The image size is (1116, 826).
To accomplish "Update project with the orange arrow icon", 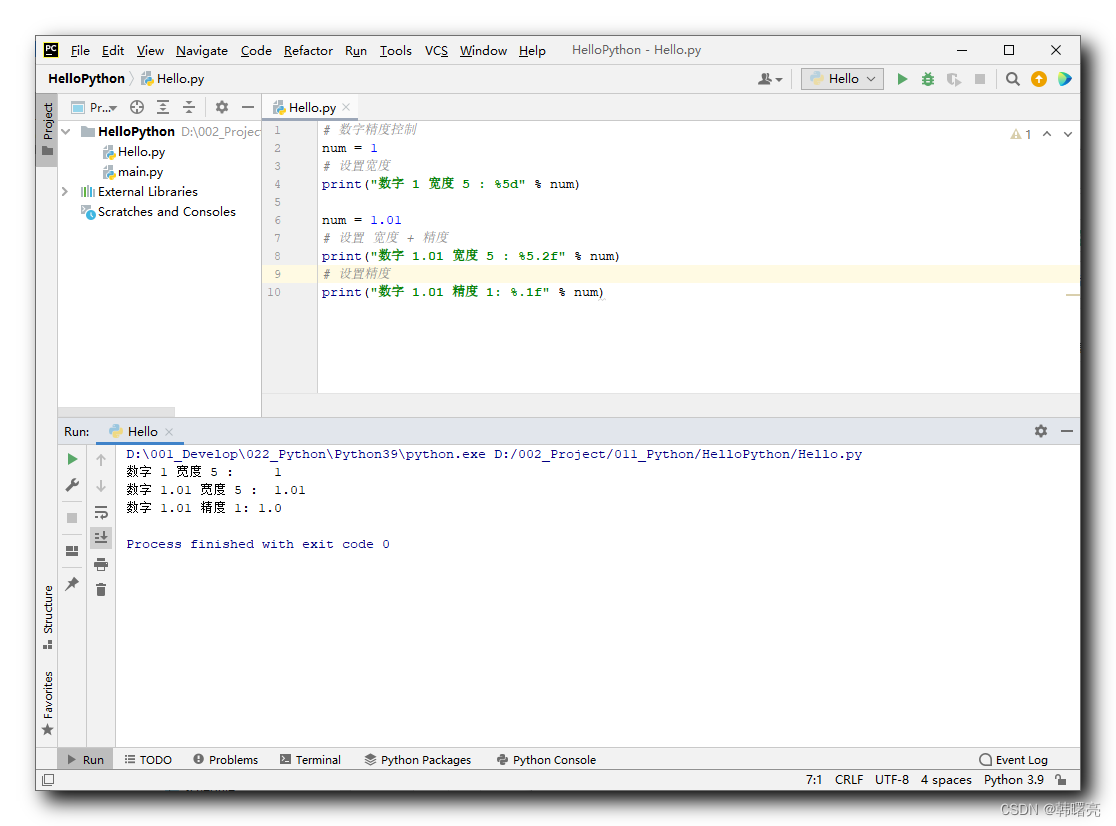I will point(1040,78).
